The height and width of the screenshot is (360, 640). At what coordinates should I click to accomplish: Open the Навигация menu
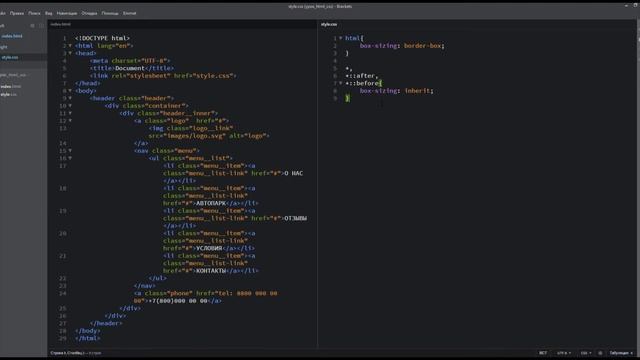[67, 13]
